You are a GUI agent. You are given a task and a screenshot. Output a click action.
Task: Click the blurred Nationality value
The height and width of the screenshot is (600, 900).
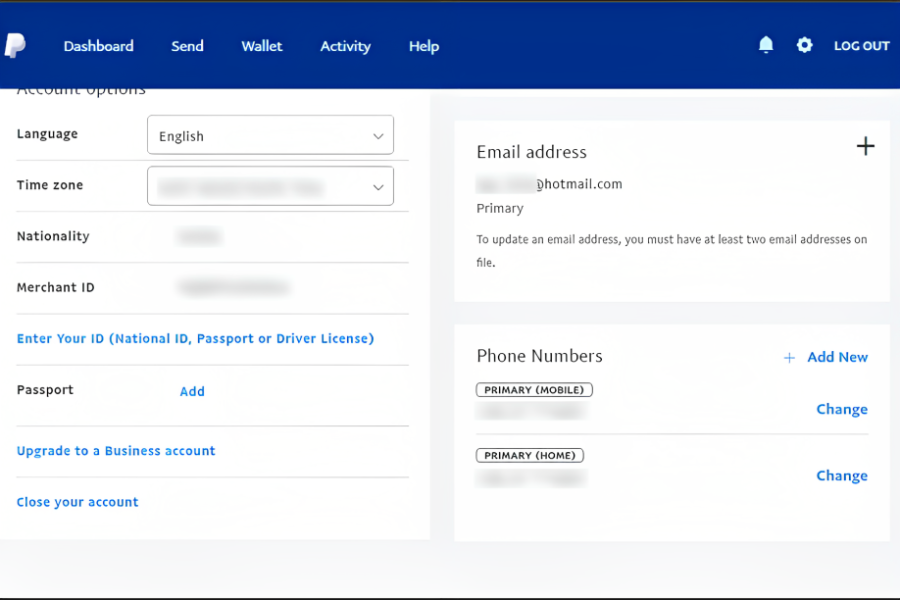point(199,237)
